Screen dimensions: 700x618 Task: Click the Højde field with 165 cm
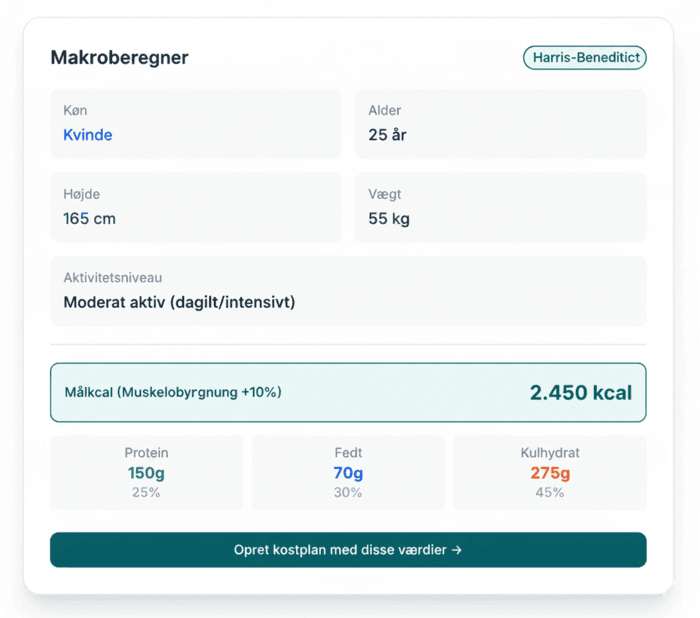point(196,207)
